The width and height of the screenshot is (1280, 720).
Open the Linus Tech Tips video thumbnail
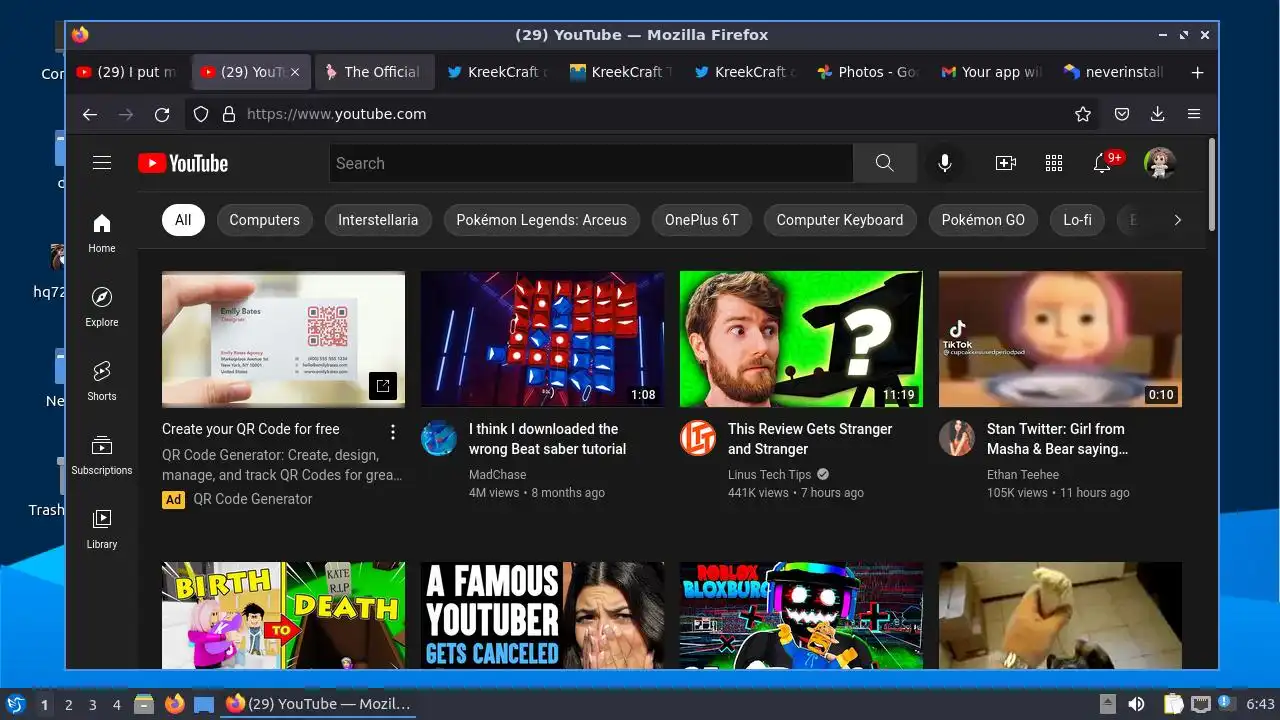pyautogui.click(x=801, y=339)
